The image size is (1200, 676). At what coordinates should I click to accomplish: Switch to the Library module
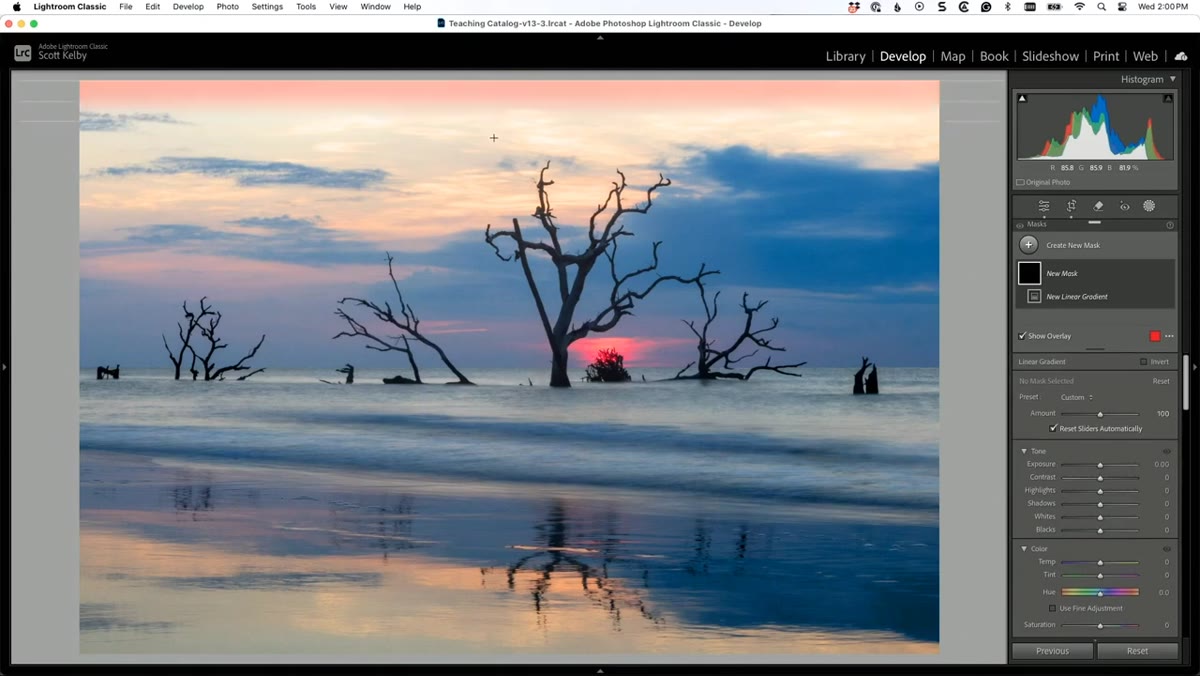(x=846, y=56)
